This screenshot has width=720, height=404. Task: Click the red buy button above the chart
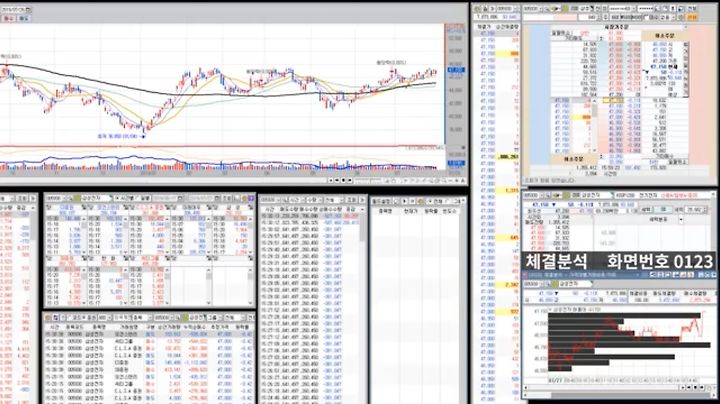[x=8, y=18]
